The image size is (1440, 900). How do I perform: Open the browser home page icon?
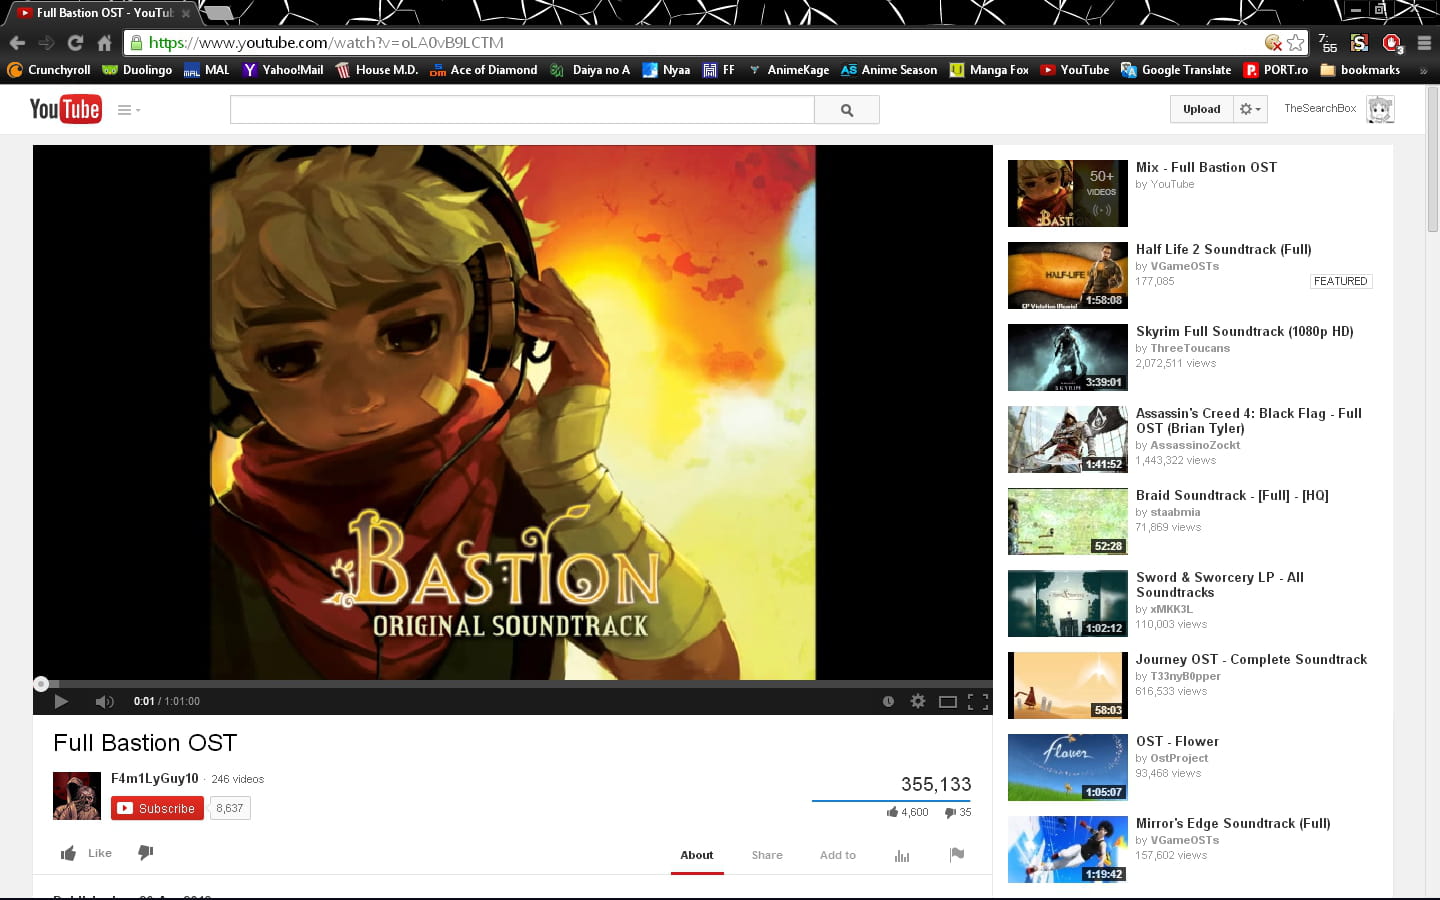pos(104,43)
